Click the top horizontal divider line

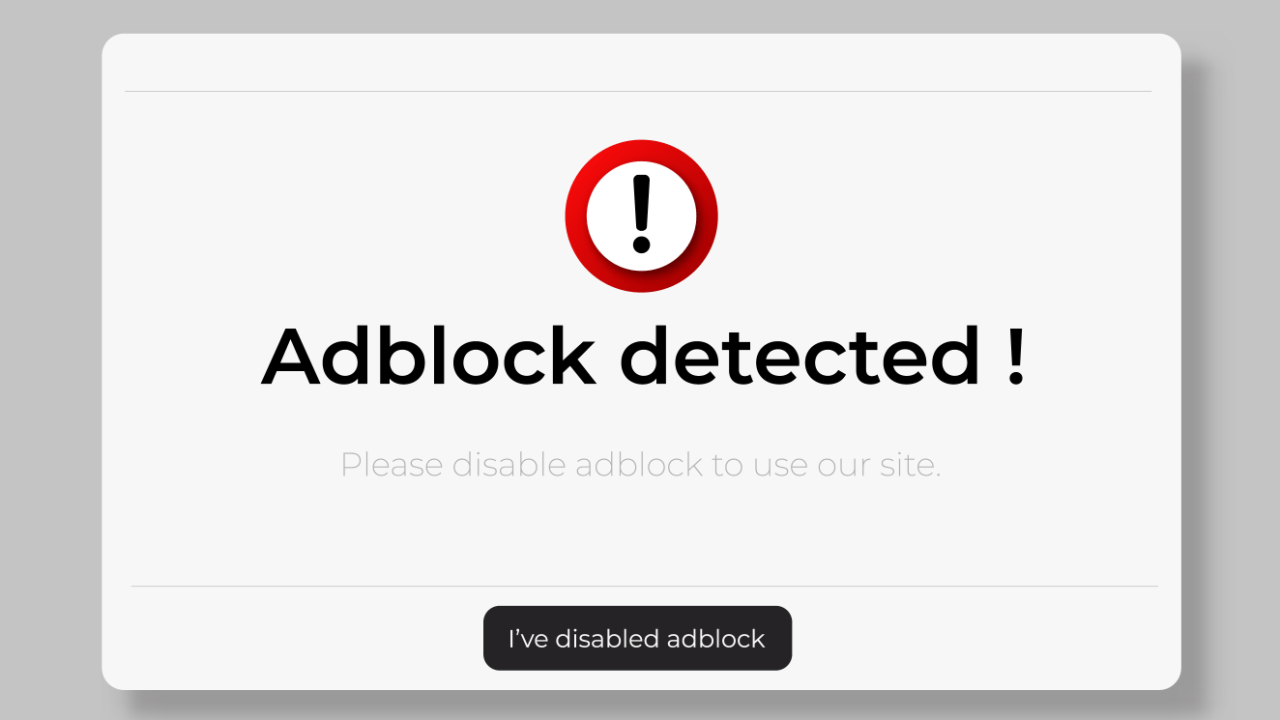(638, 91)
